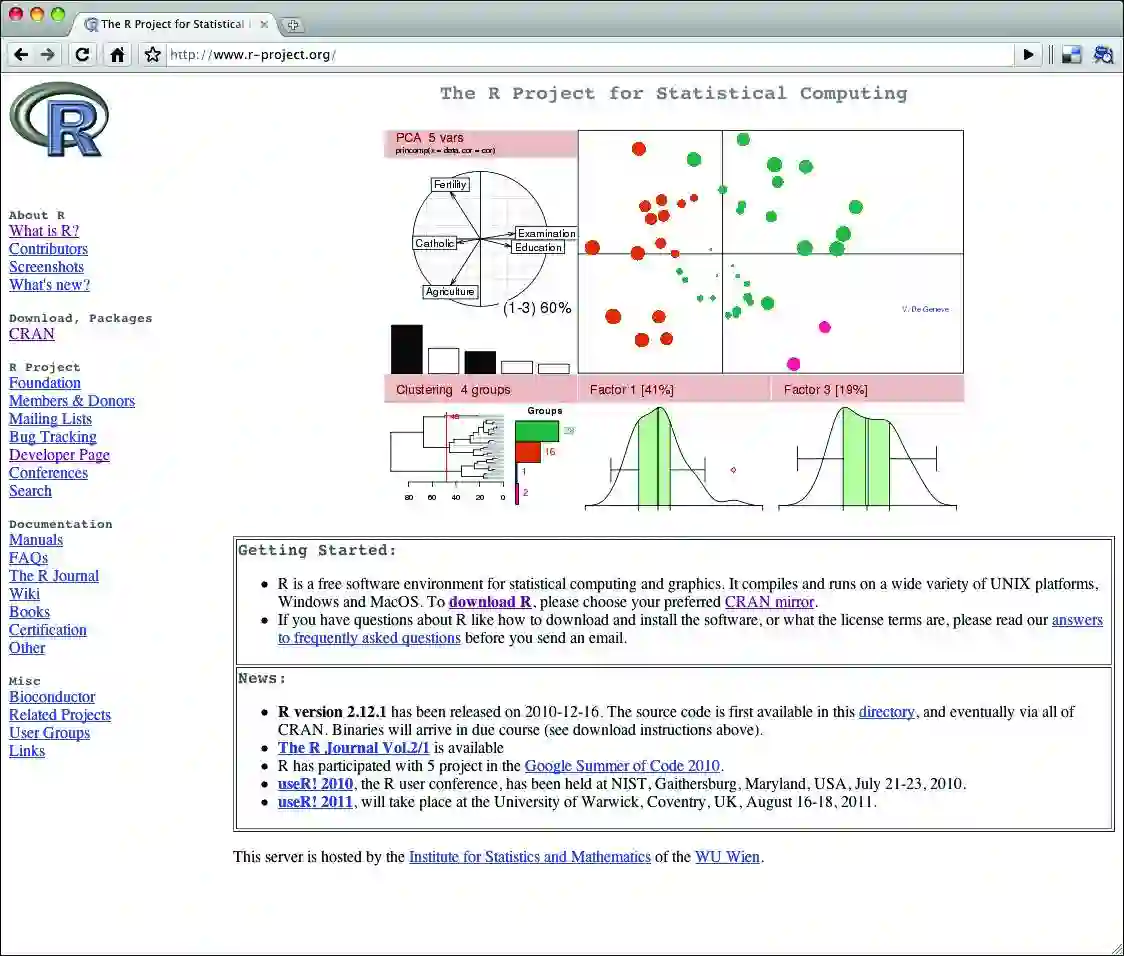Open Institute for Statistics and Mathematics link
The height and width of the screenshot is (956, 1124).
click(530, 856)
